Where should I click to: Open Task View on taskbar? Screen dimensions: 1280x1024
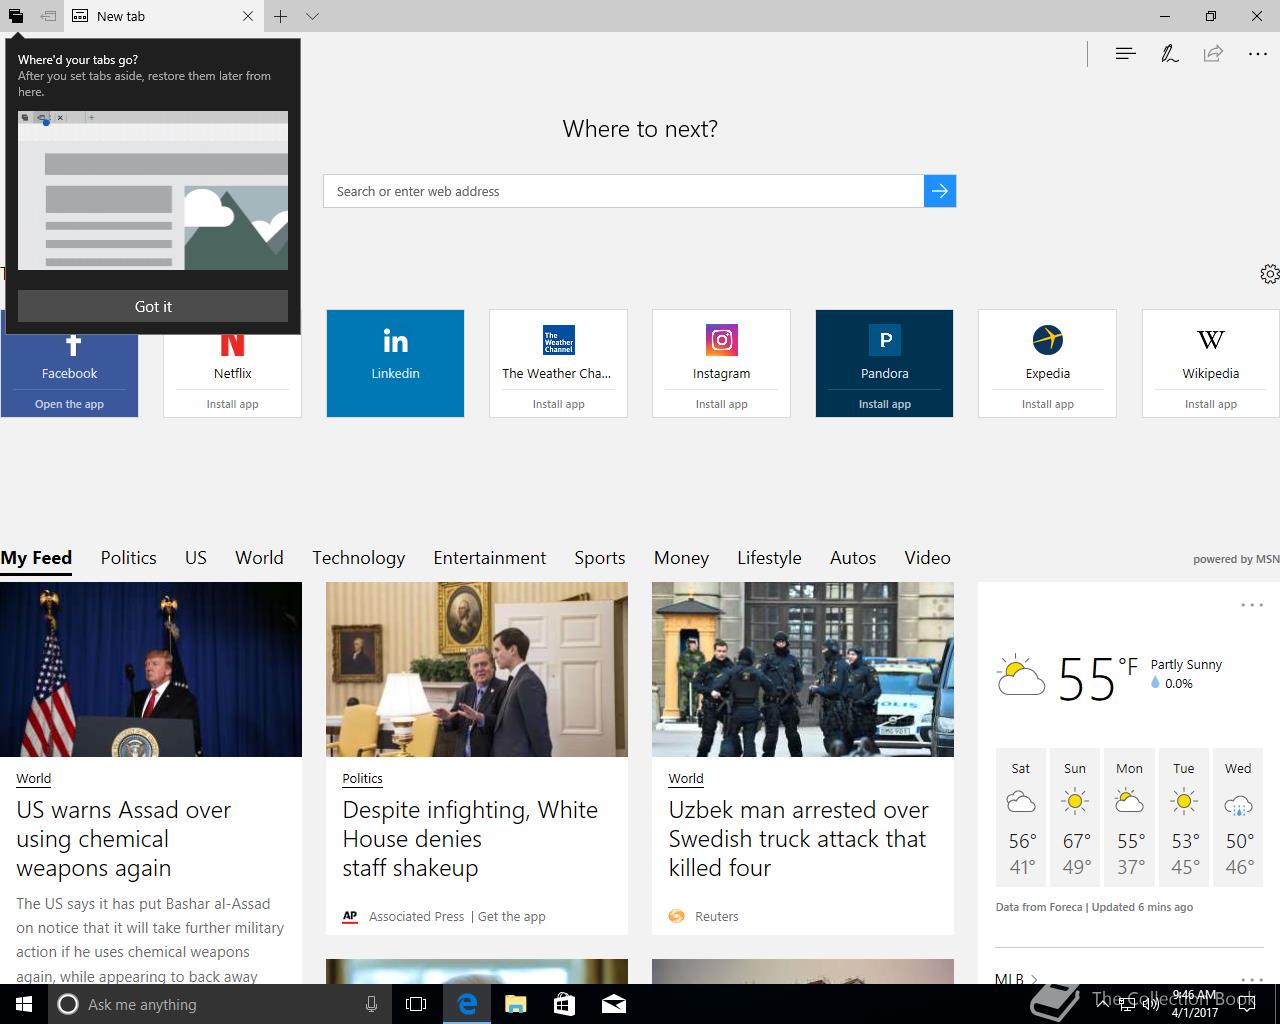416,1004
